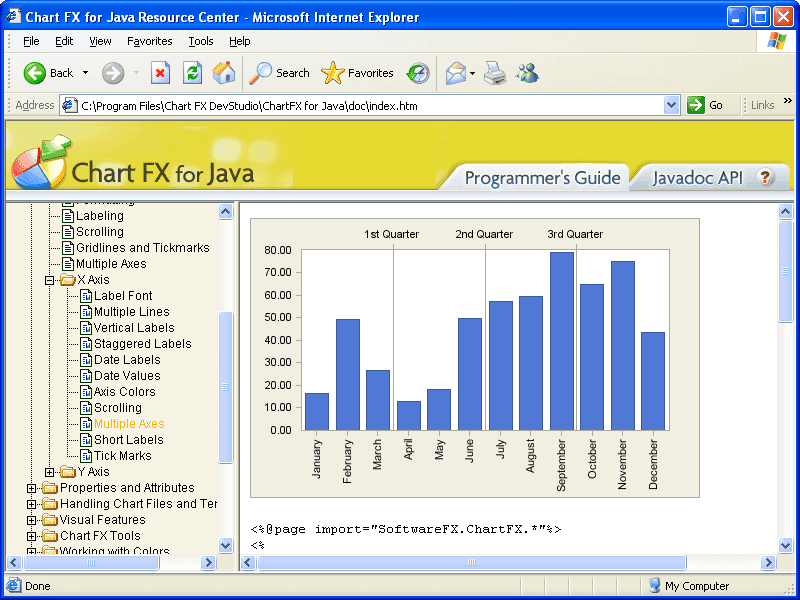
Task: Open the Tools menu
Action: click(x=201, y=41)
